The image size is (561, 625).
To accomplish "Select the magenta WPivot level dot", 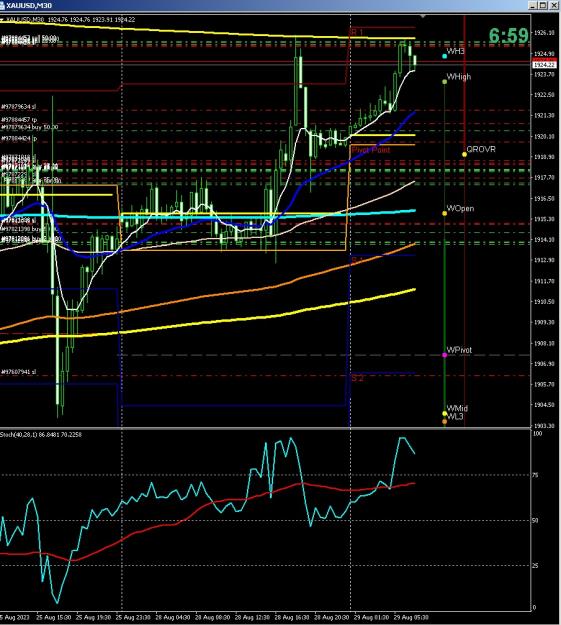I will coord(445,355).
